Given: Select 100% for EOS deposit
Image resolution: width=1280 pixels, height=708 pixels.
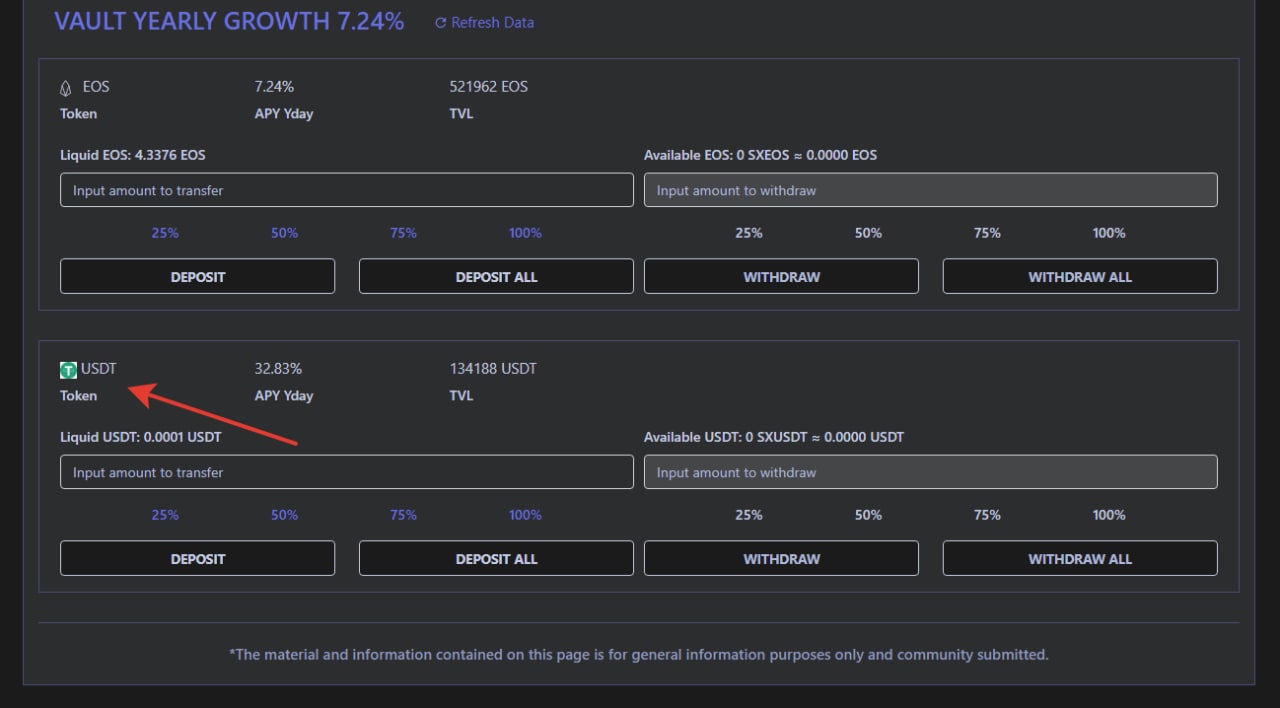Looking at the screenshot, I should (x=525, y=233).
